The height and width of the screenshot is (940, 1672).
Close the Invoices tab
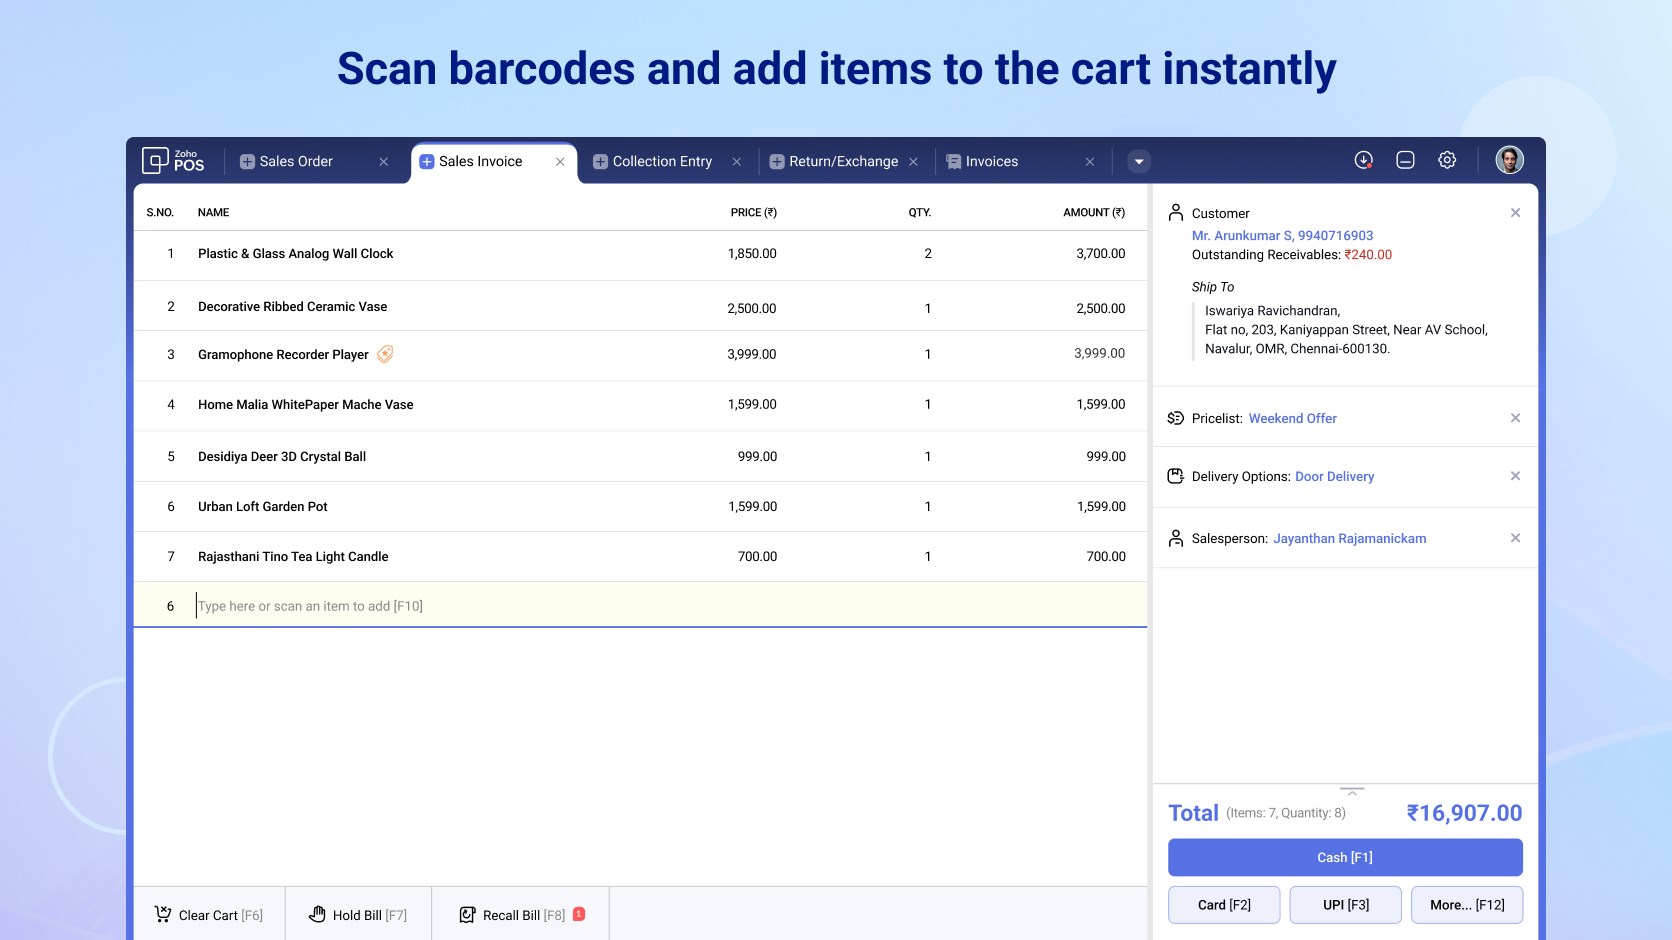click(x=1090, y=162)
